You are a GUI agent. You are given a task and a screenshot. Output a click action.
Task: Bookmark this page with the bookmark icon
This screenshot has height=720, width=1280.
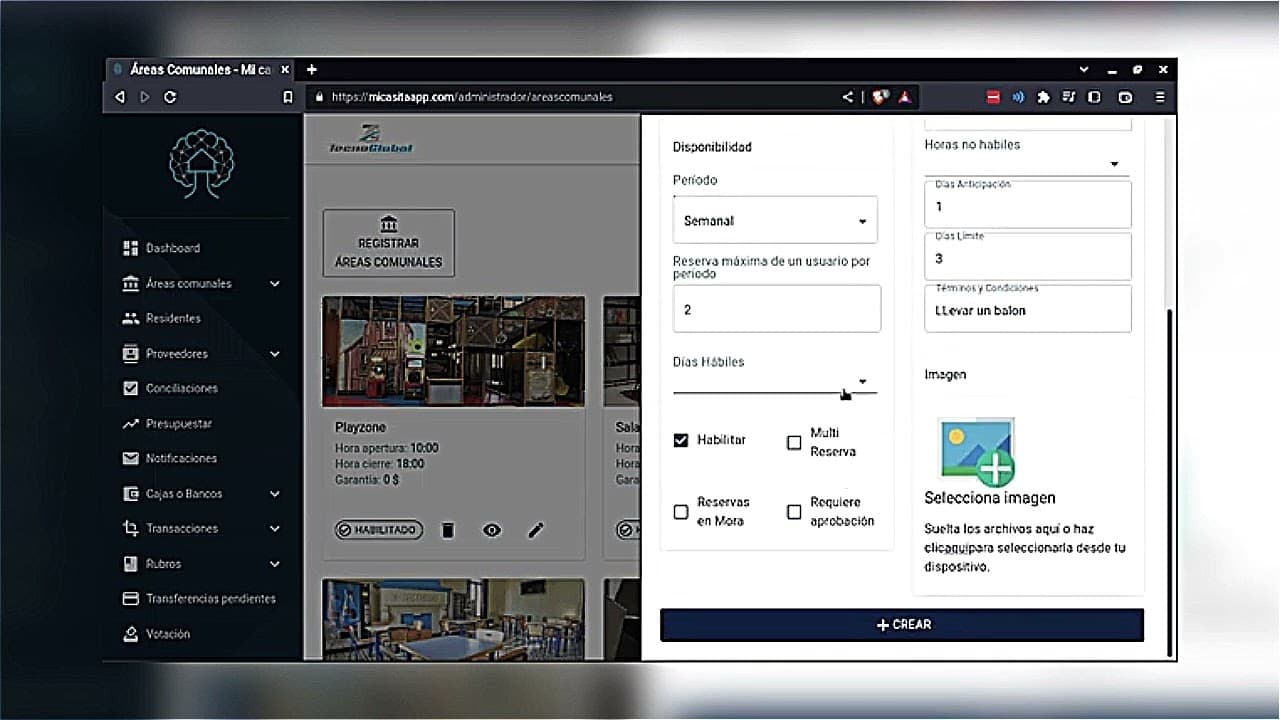[x=288, y=97]
